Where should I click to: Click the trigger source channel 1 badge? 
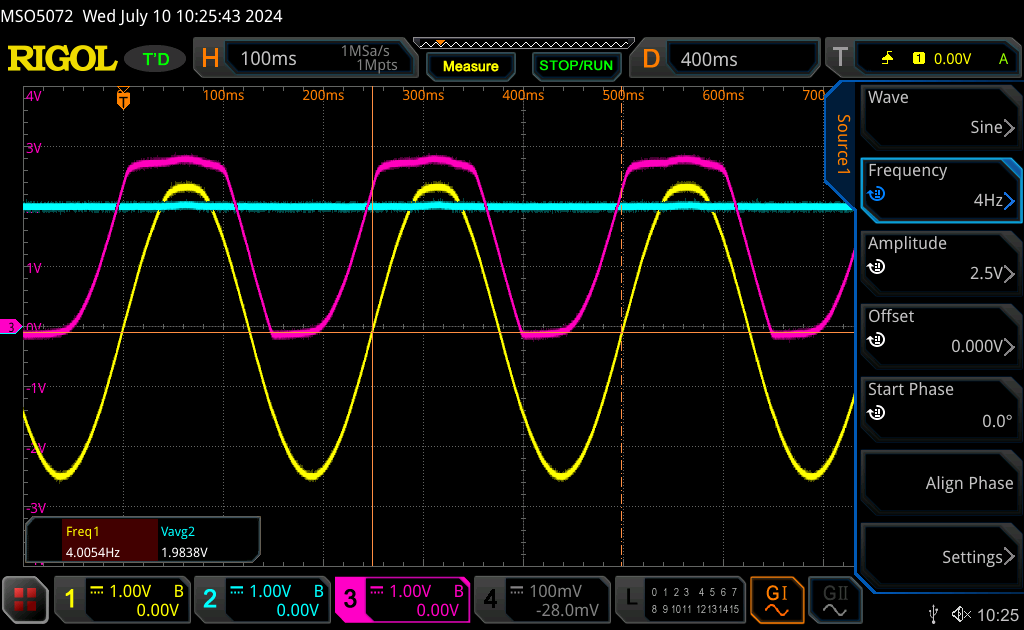pos(918,59)
